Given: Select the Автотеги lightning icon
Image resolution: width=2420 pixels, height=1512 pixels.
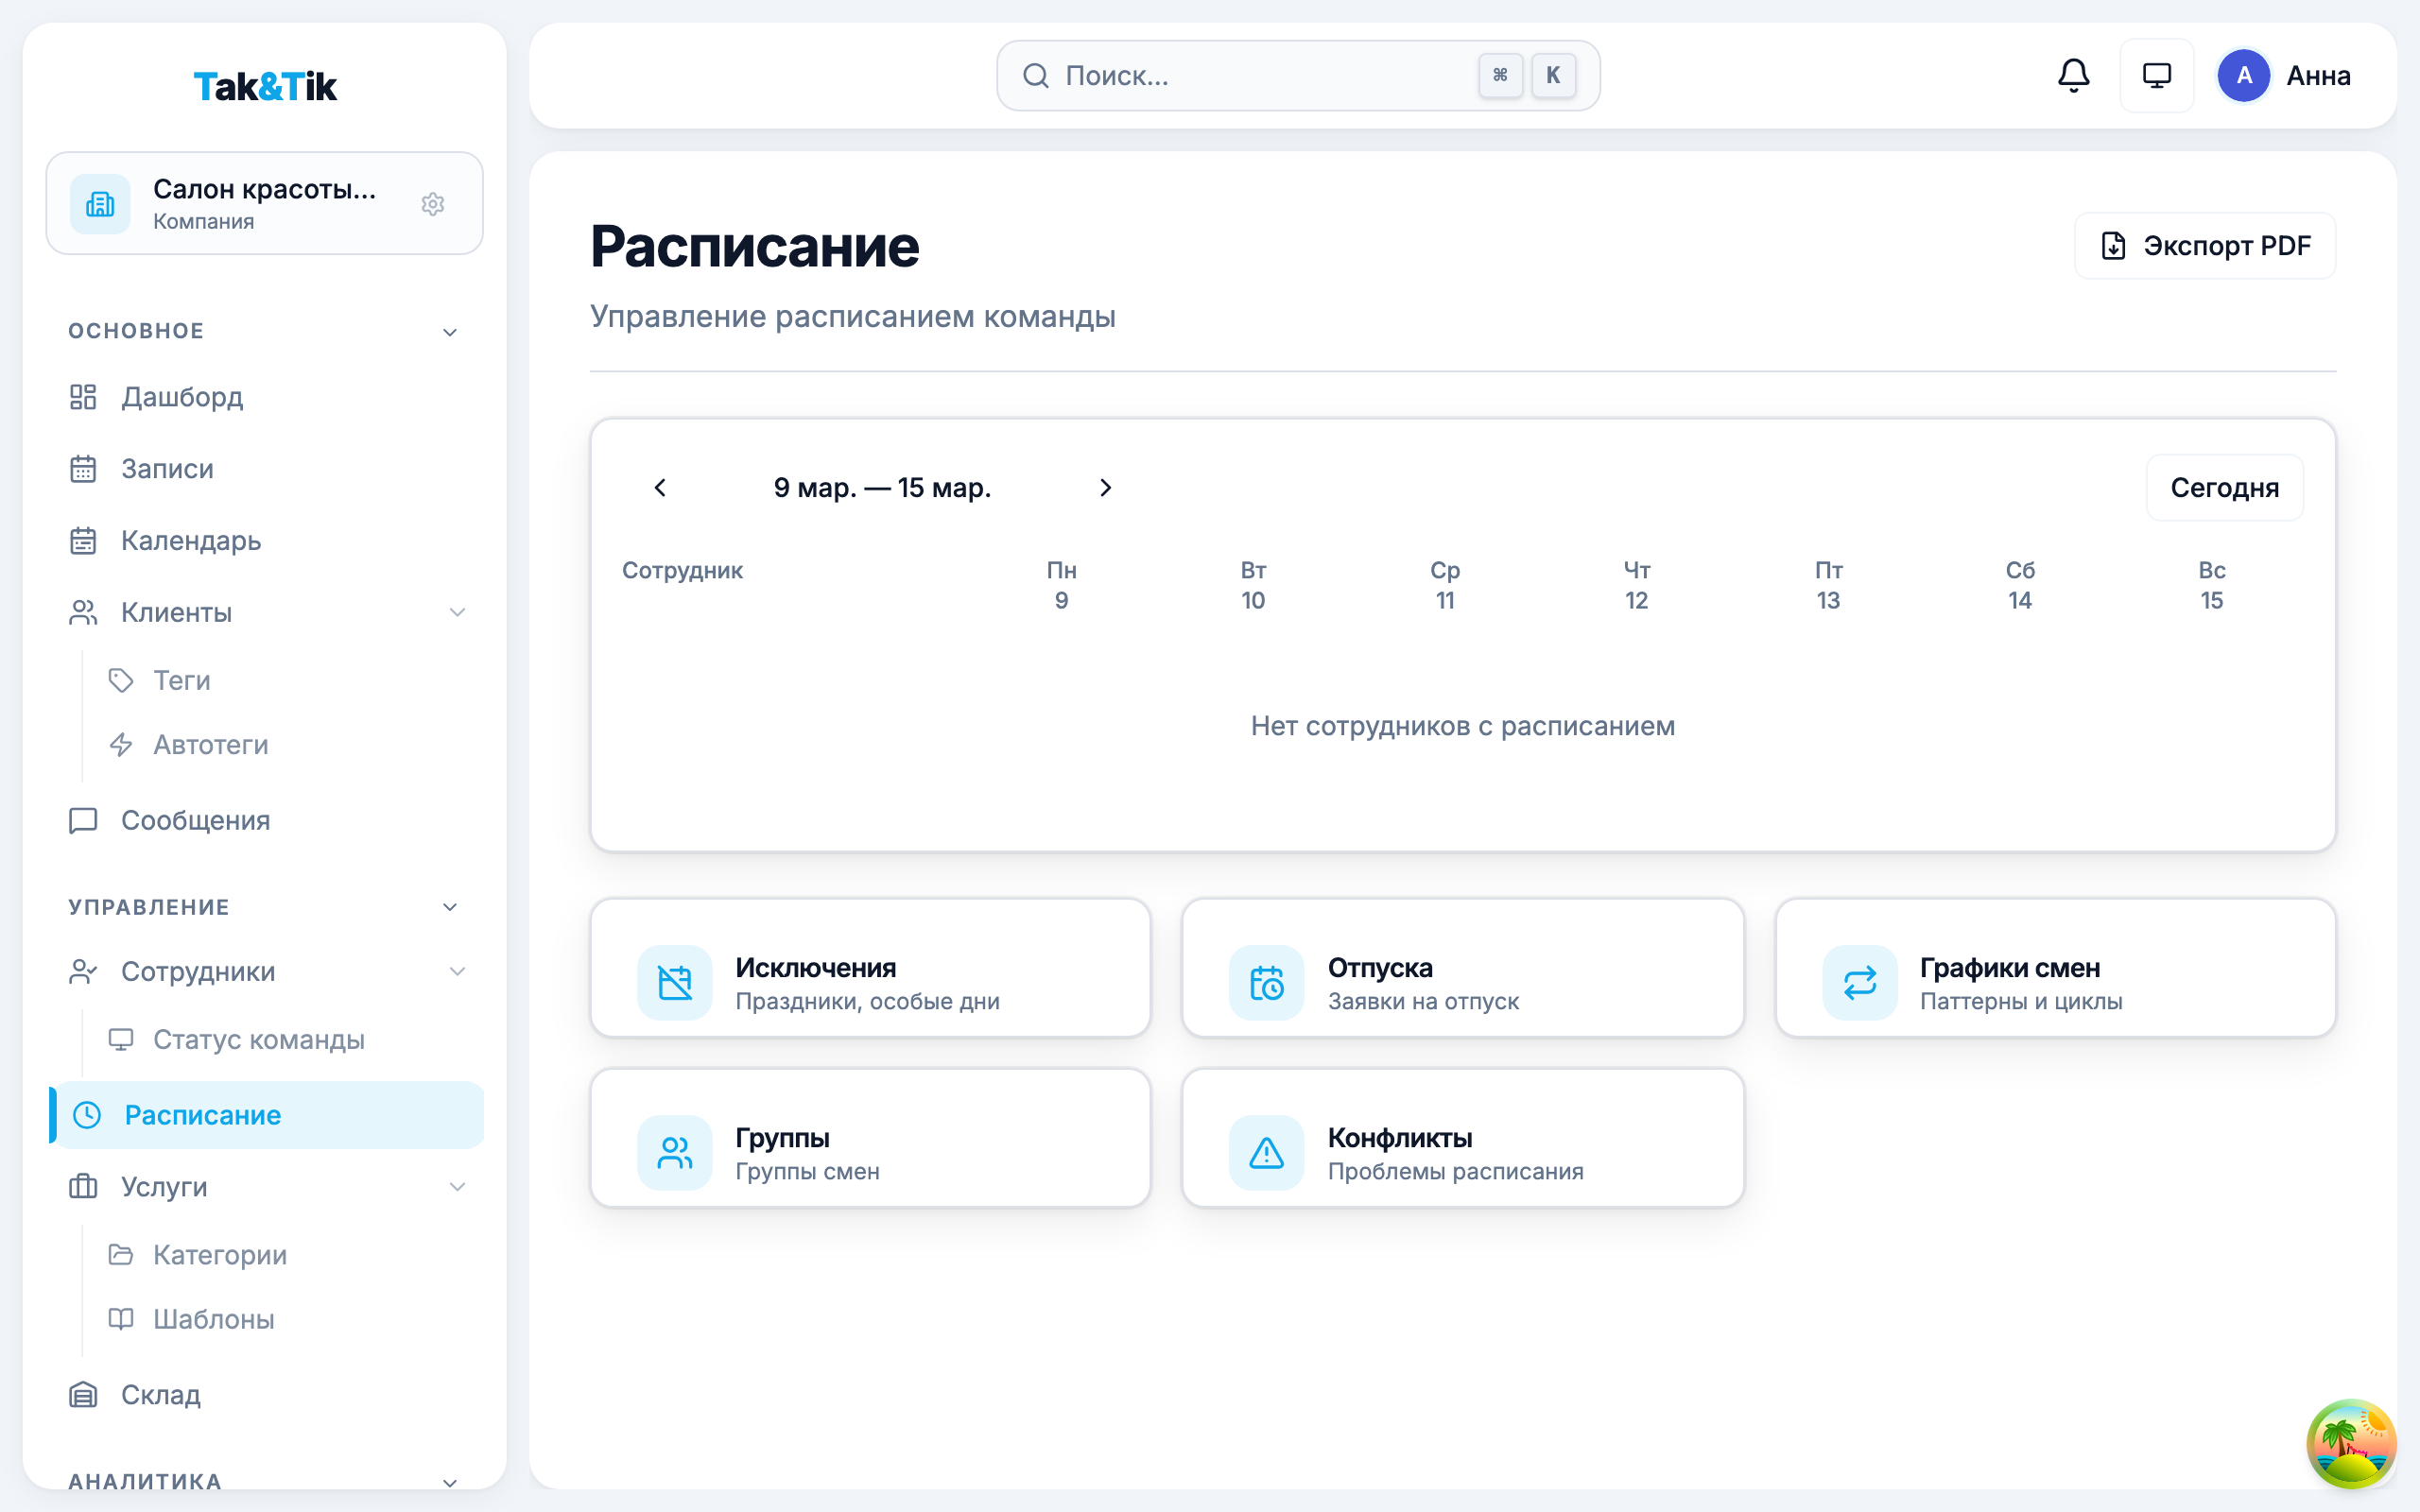Looking at the screenshot, I should pyautogui.click(x=121, y=744).
